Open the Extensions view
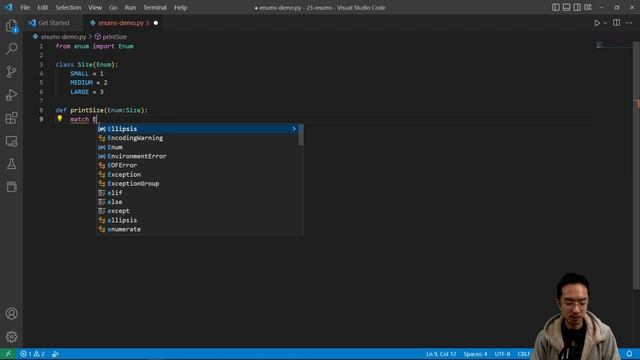Screen dimensions: 640x360 click(x=11, y=118)
